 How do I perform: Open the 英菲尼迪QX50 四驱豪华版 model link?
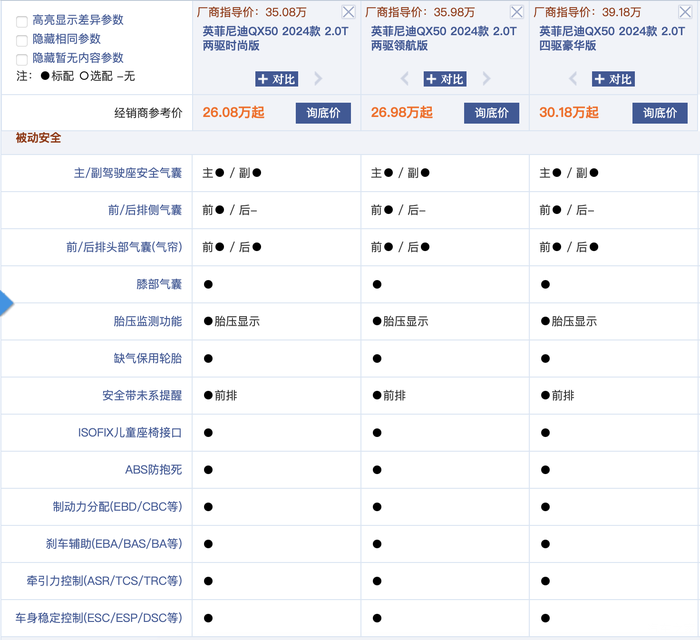point(611,38)
